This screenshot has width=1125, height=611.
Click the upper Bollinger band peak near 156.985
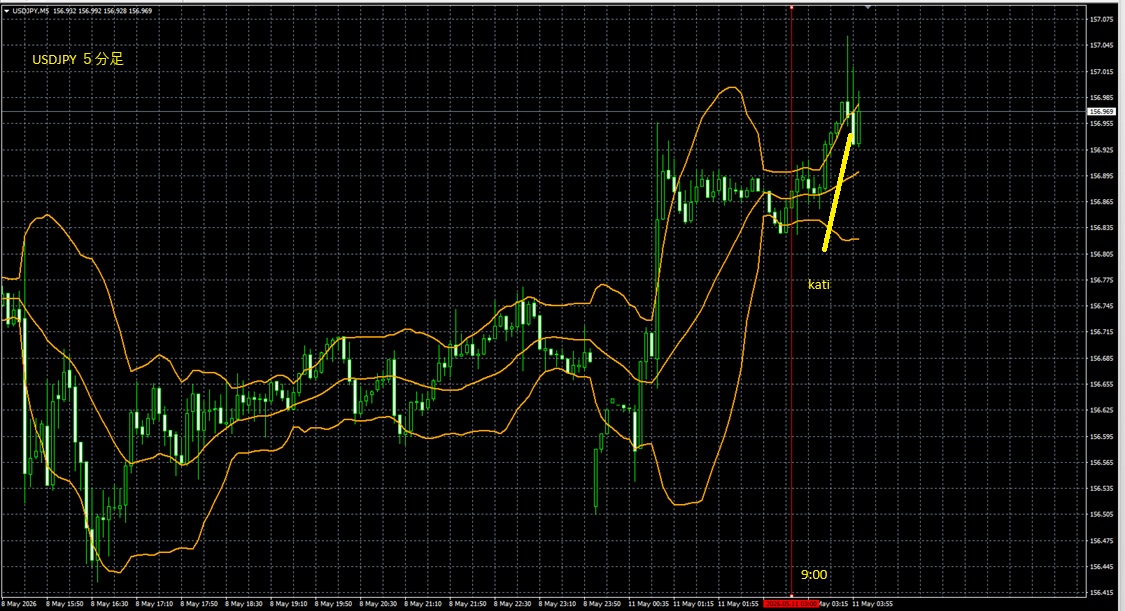click(730, 88)
